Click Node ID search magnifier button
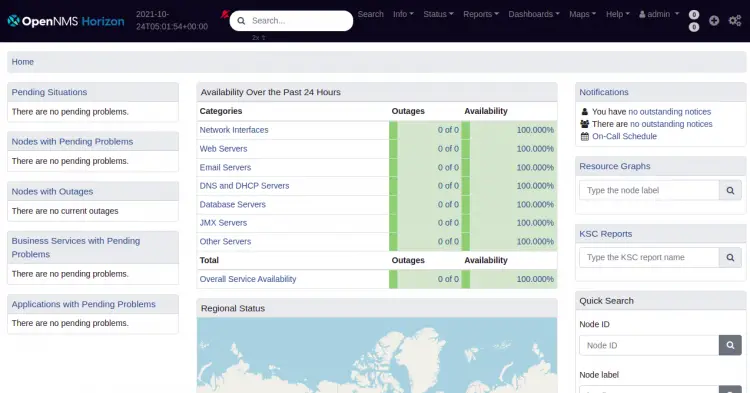The image size is (750, 393). point(730,345)
